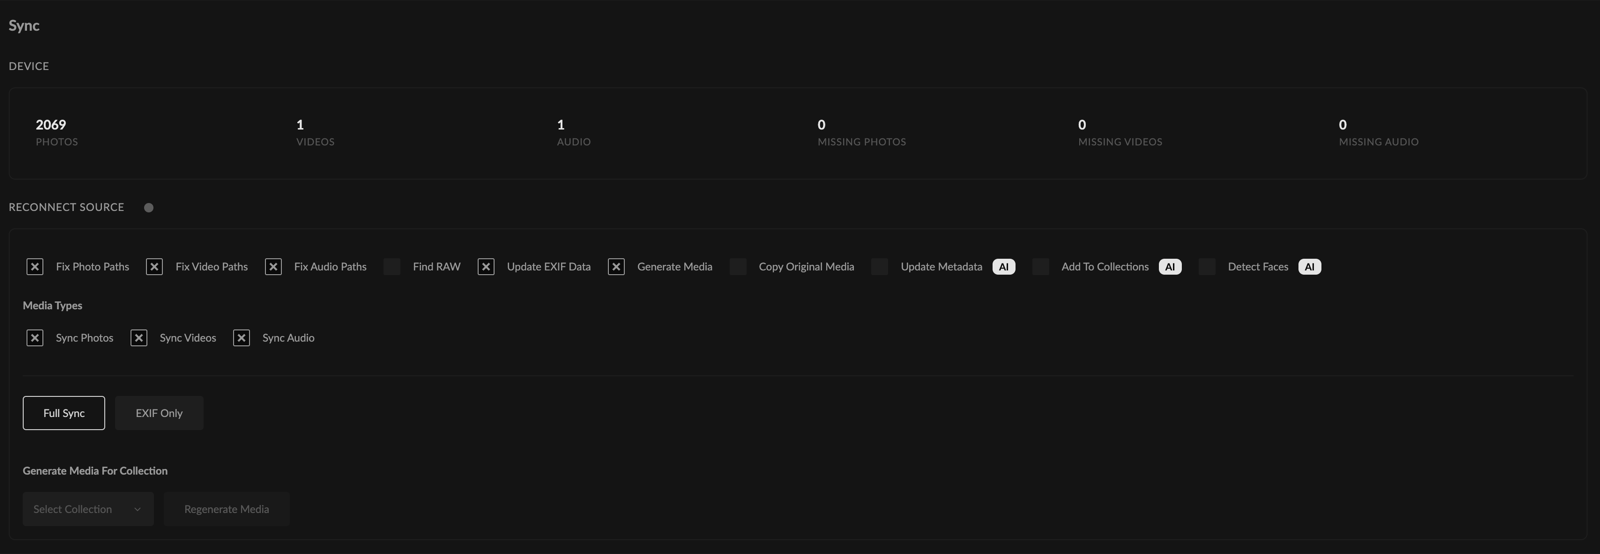Image resolution: width=1600 pixels, height=554 pixels.
Task: Click the Regenerate Media button
Action: [x=227, y=509]
